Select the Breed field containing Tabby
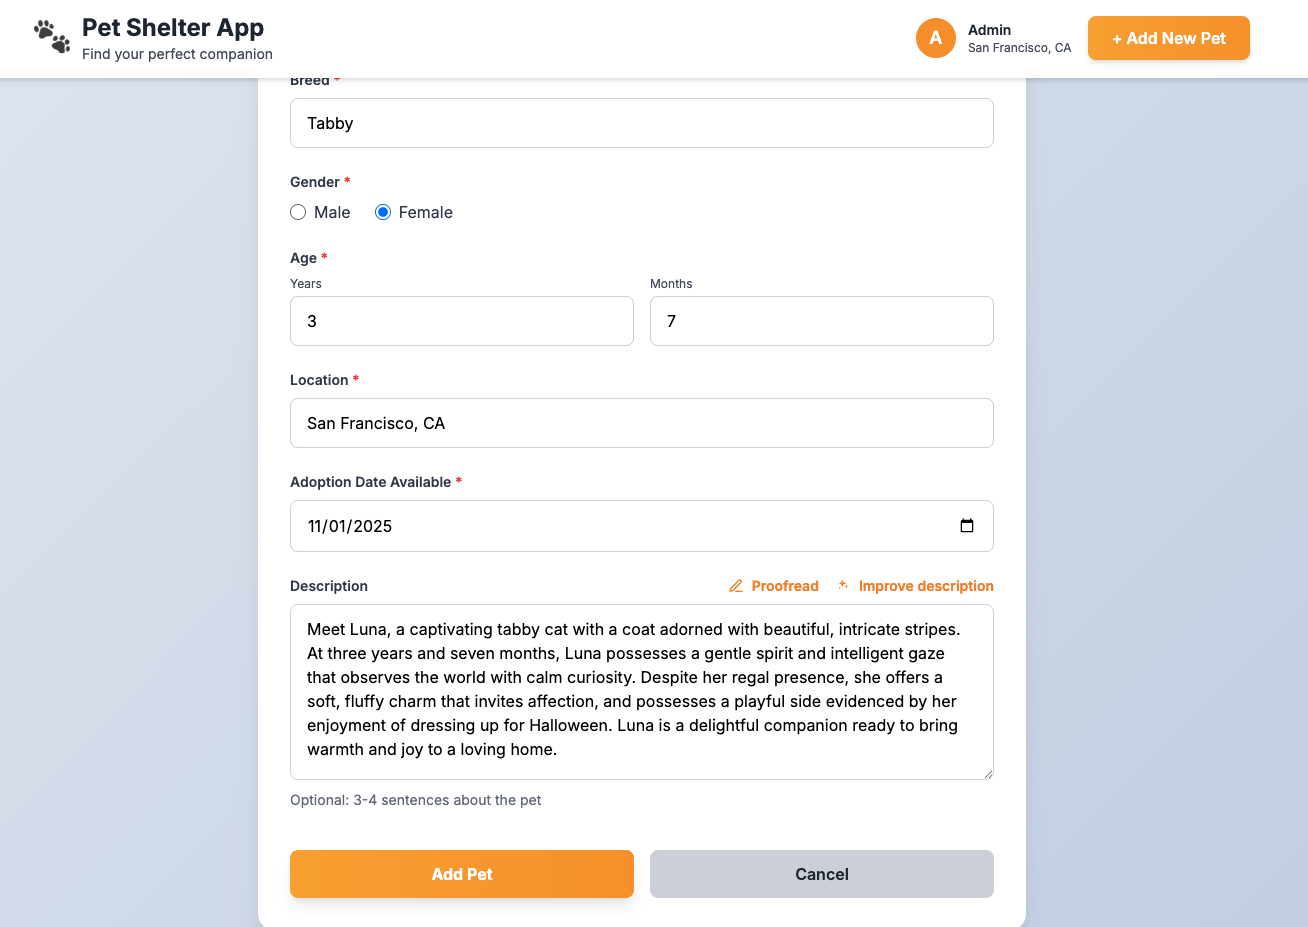The width and height of the screenshot is (1308, 927). (641, 122)
